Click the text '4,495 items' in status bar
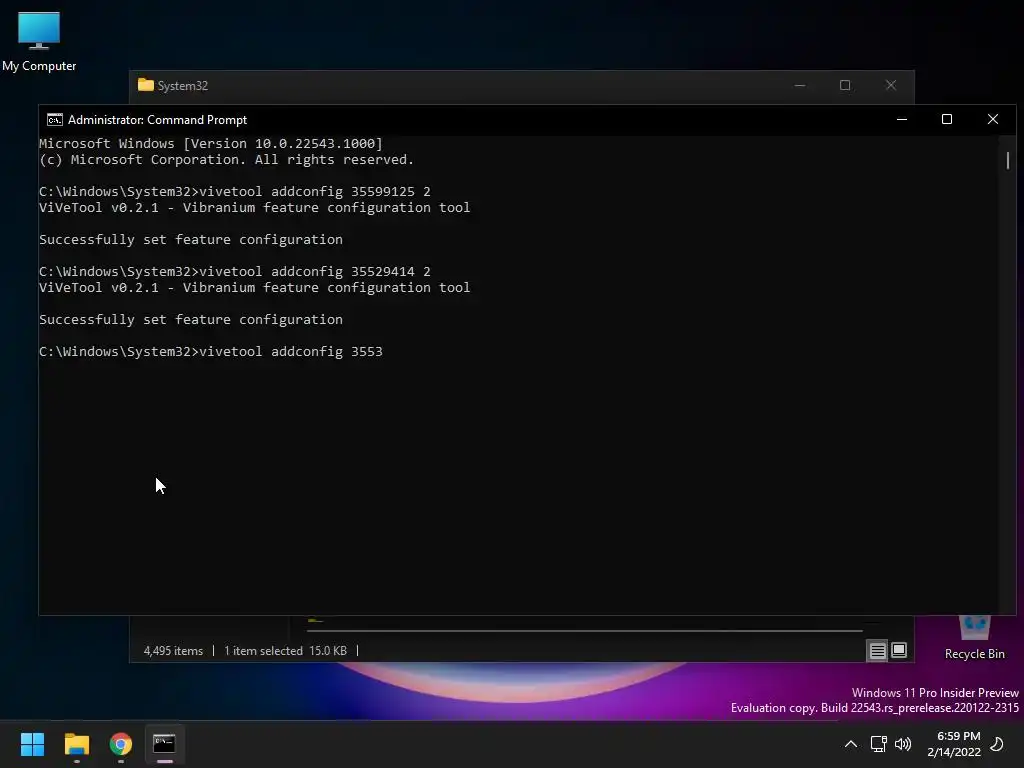This screenshot has height=768, width=1024. click(173, 650)
